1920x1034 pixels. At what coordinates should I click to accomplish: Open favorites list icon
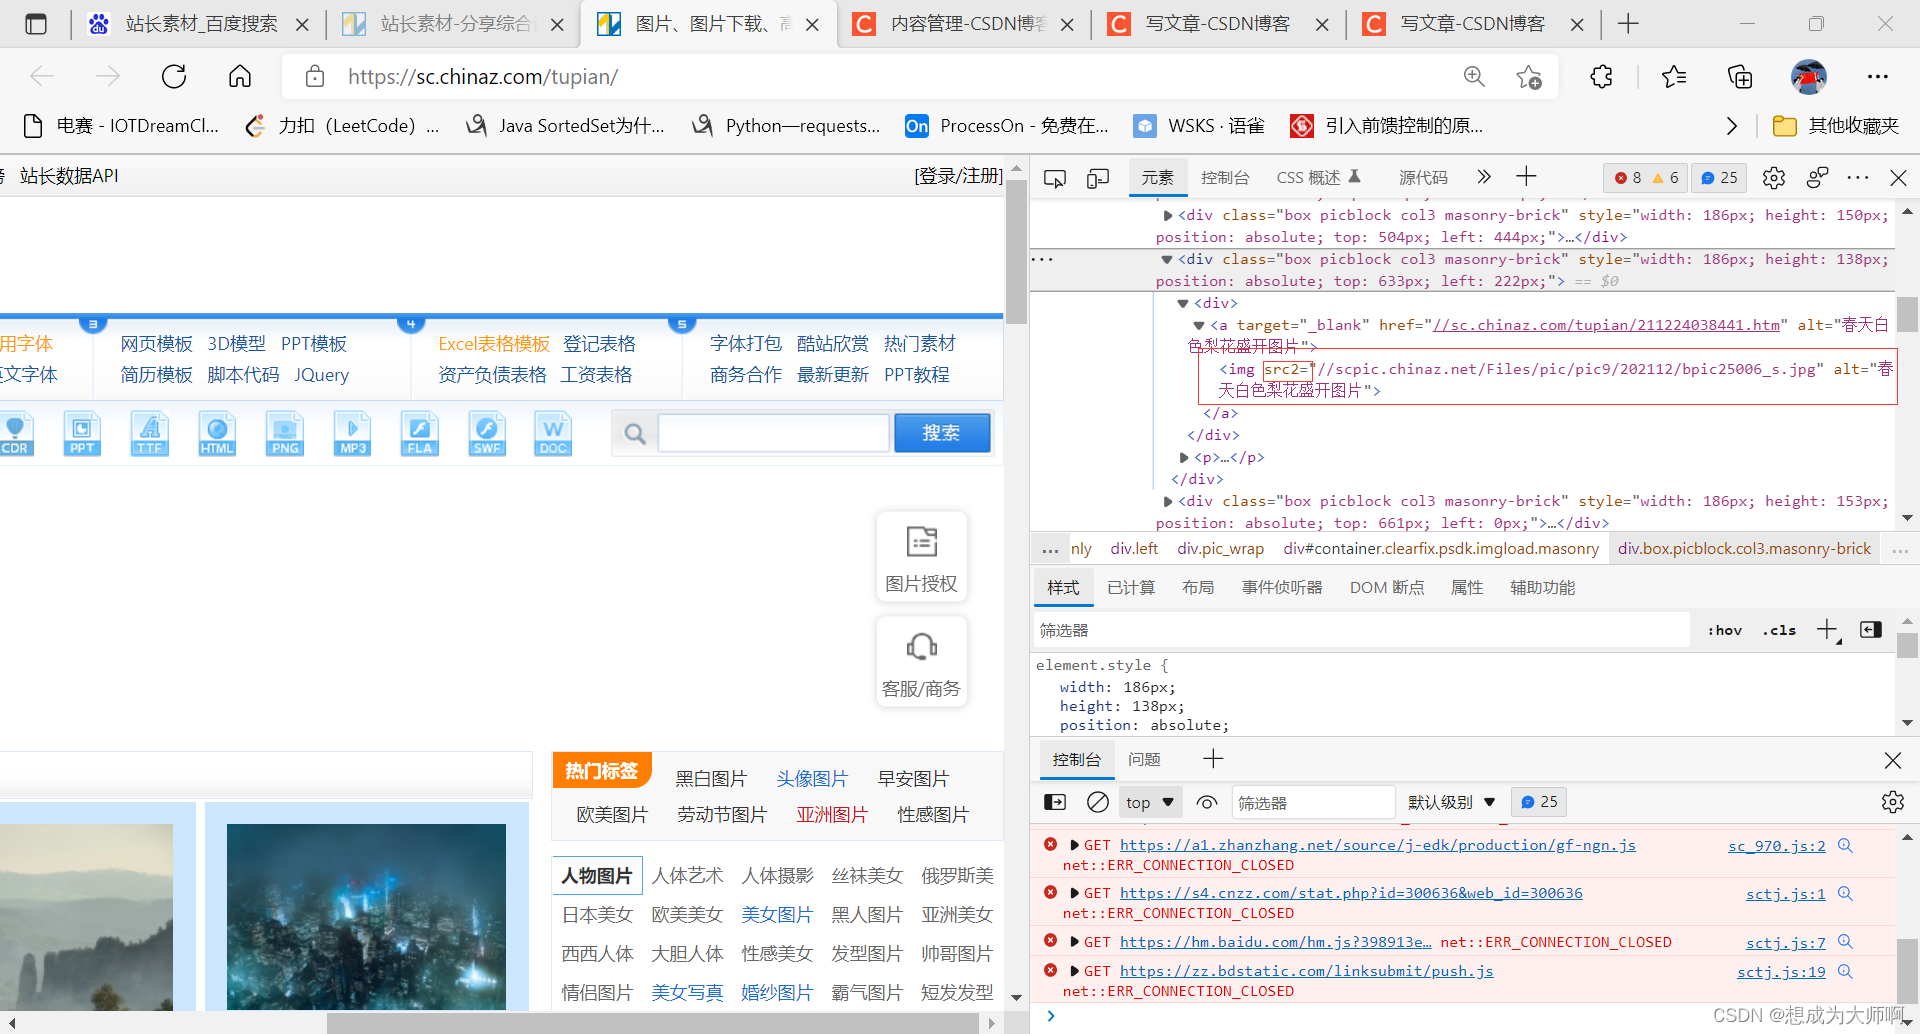1673,76
